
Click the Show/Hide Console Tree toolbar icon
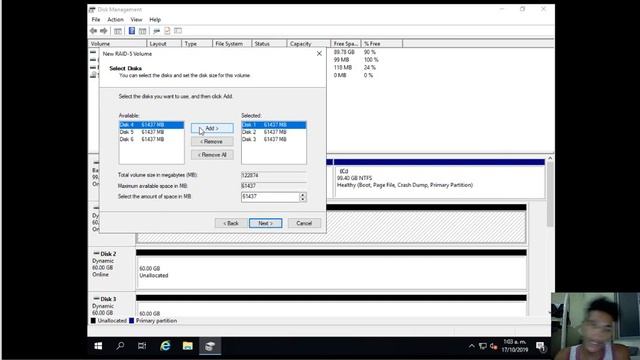click(118, 31)
